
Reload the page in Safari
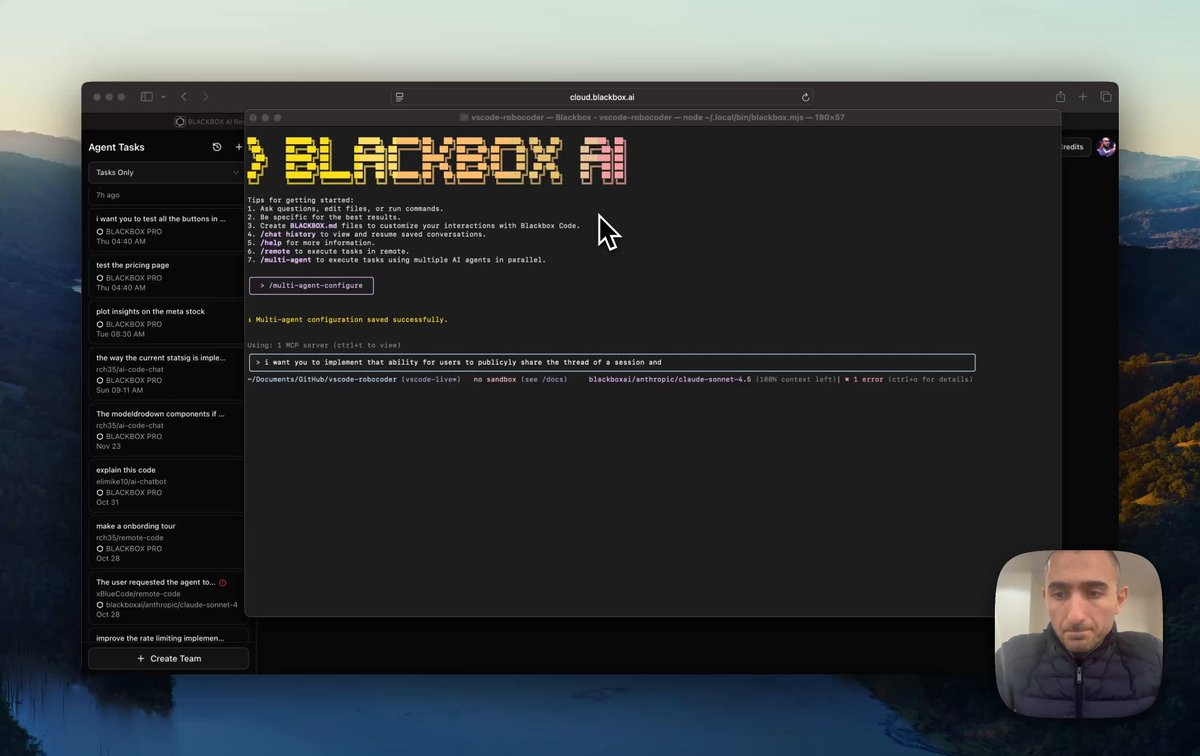pos(805,97)
